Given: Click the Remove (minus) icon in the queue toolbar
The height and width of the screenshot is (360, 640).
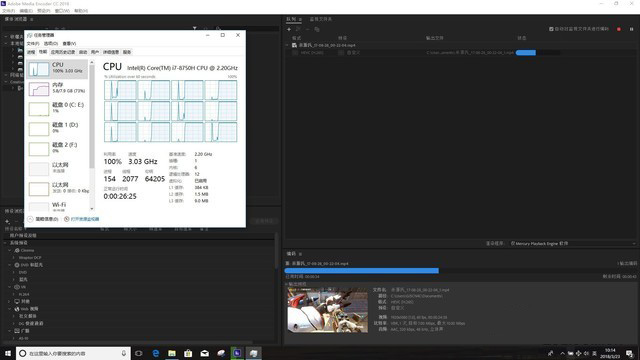Looking at the screenshot, I should (307, 29).
